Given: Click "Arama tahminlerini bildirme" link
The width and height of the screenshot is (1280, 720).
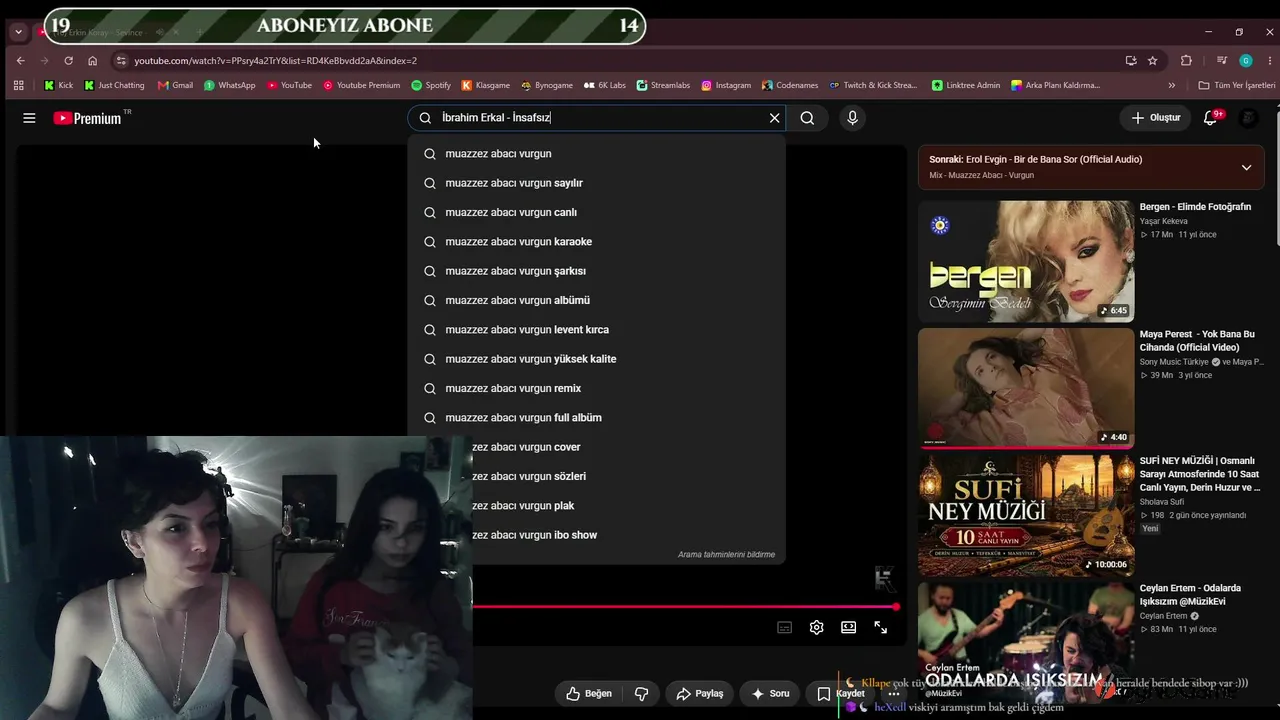Looking at the screenshot, I should [726, 554].
